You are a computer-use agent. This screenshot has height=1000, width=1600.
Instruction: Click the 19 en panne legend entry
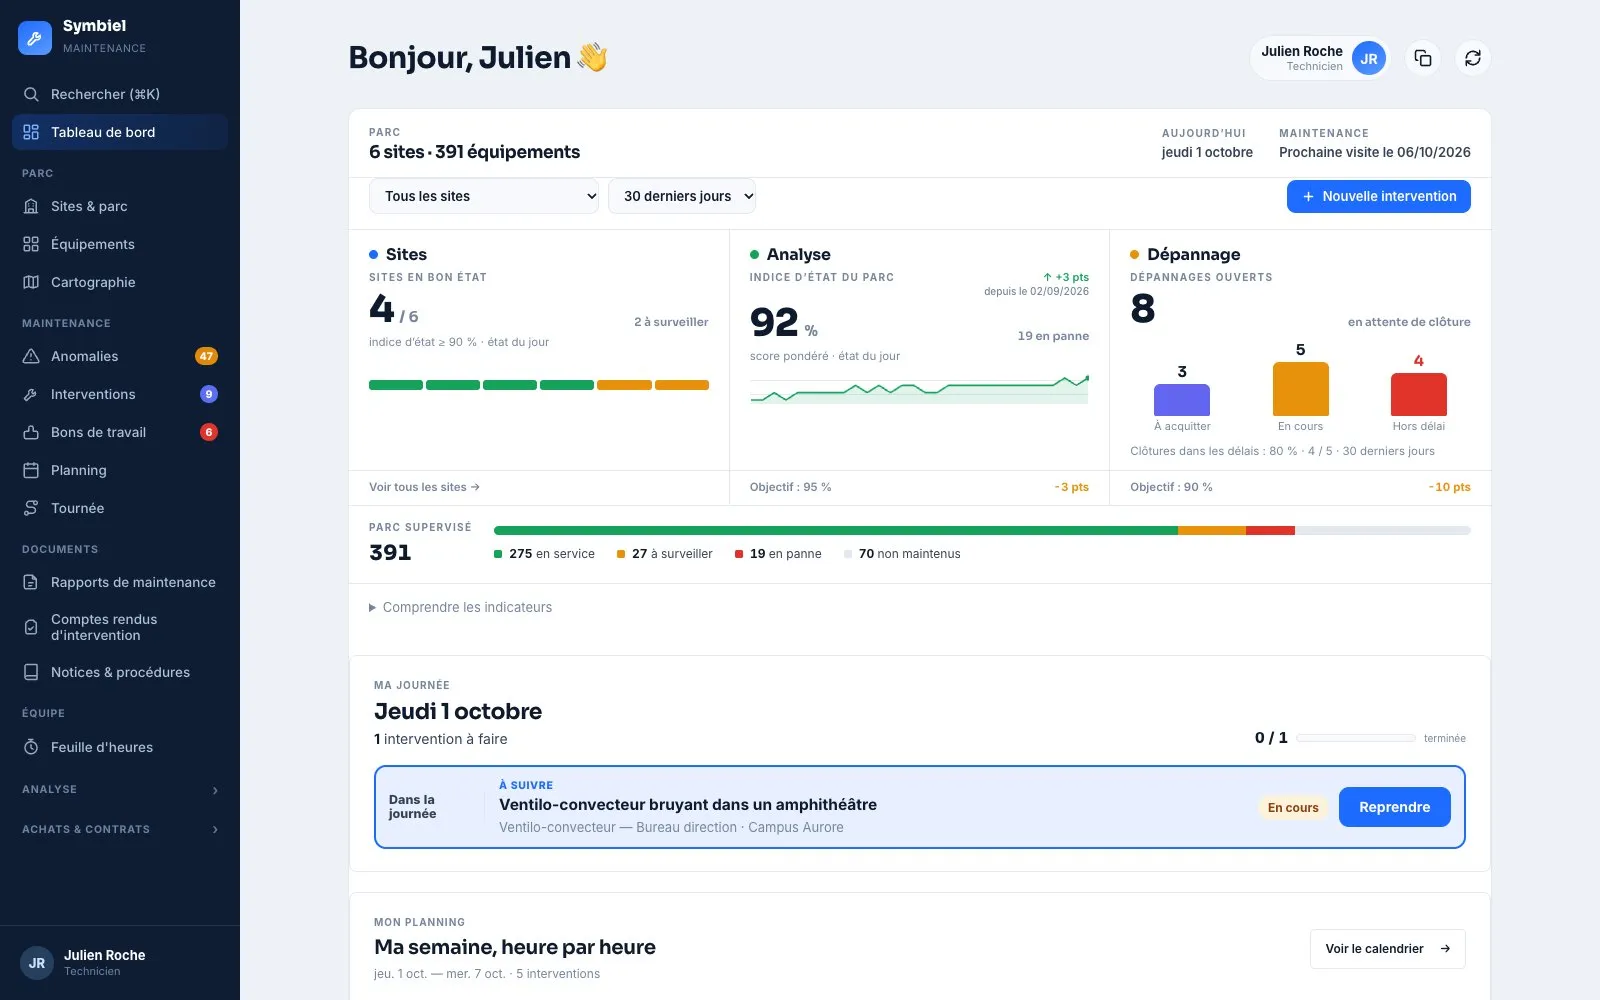(x=778, y=554)
